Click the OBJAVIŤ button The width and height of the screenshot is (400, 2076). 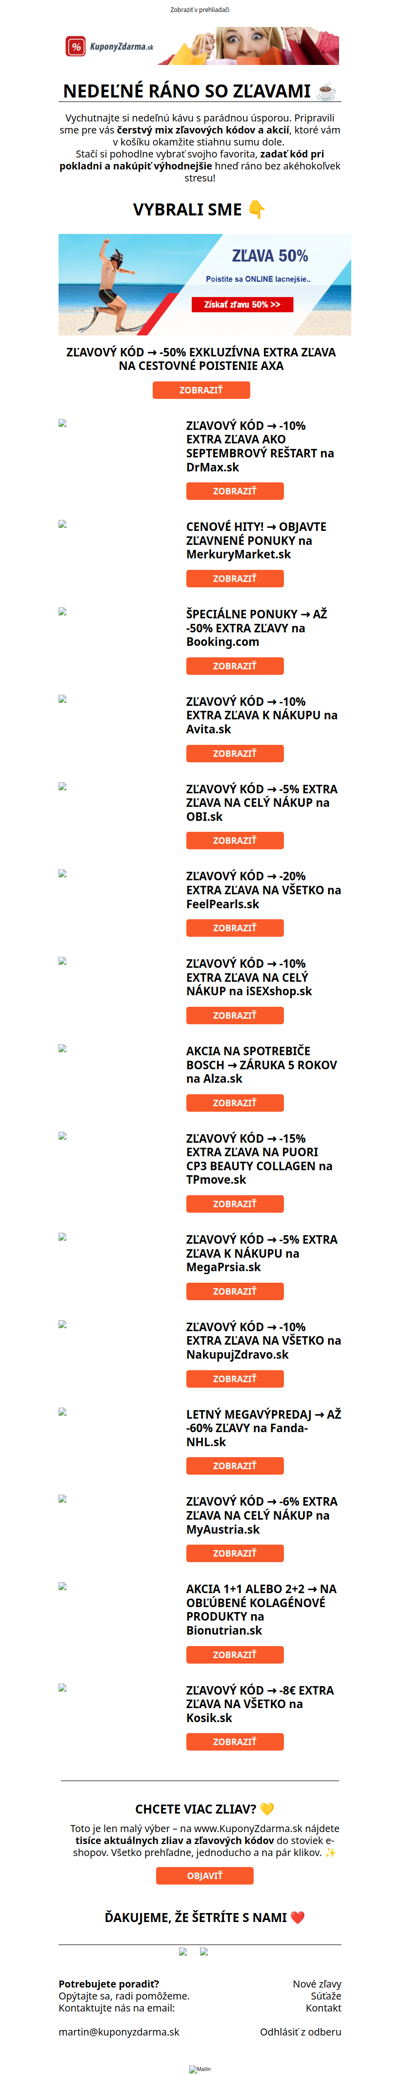tap(205, 1875)
